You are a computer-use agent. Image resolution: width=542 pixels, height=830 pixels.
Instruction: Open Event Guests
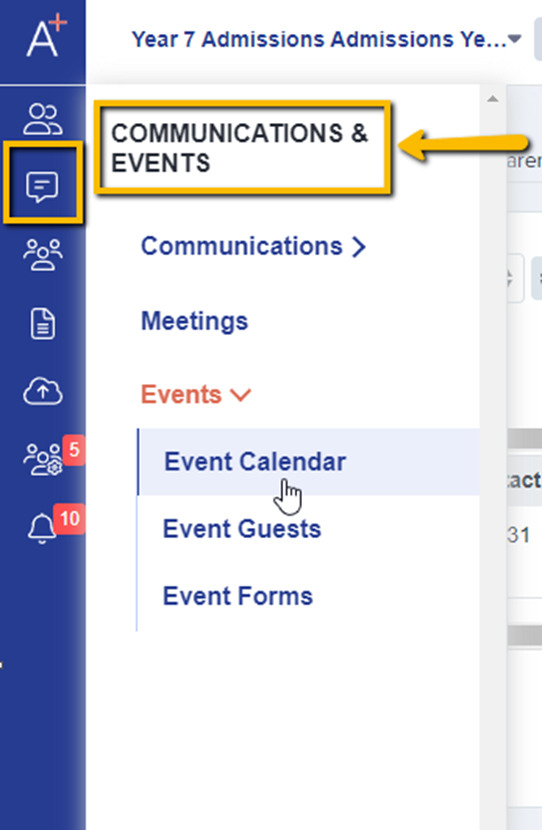242,529
